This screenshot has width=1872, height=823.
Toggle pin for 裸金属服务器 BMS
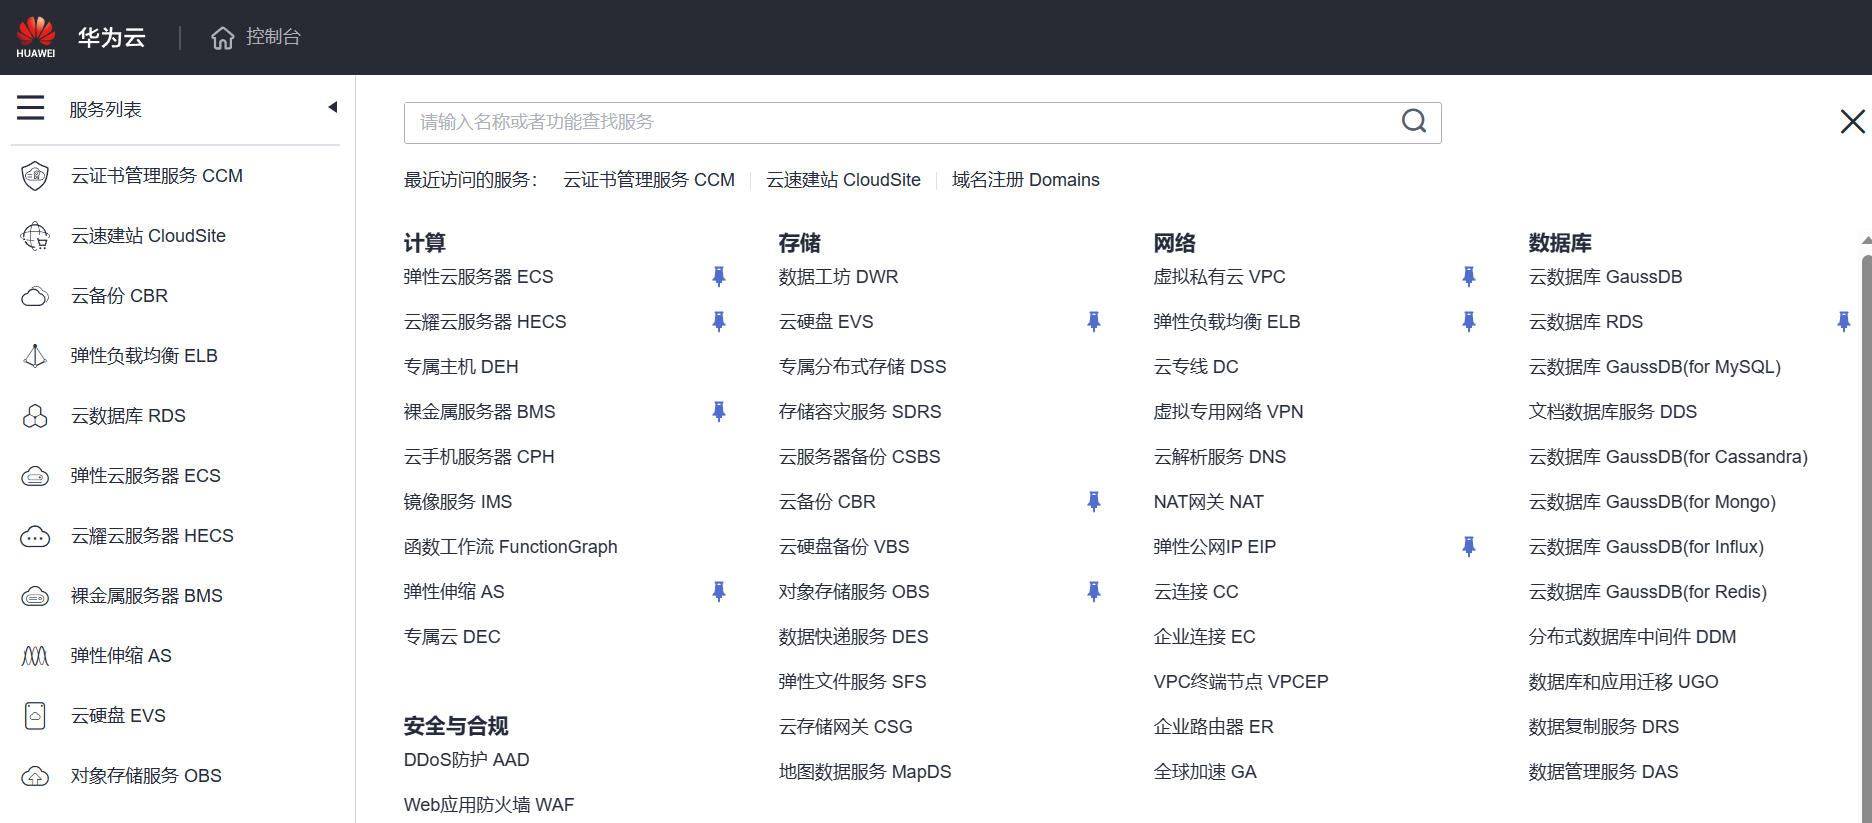click(x=718, y=412)
